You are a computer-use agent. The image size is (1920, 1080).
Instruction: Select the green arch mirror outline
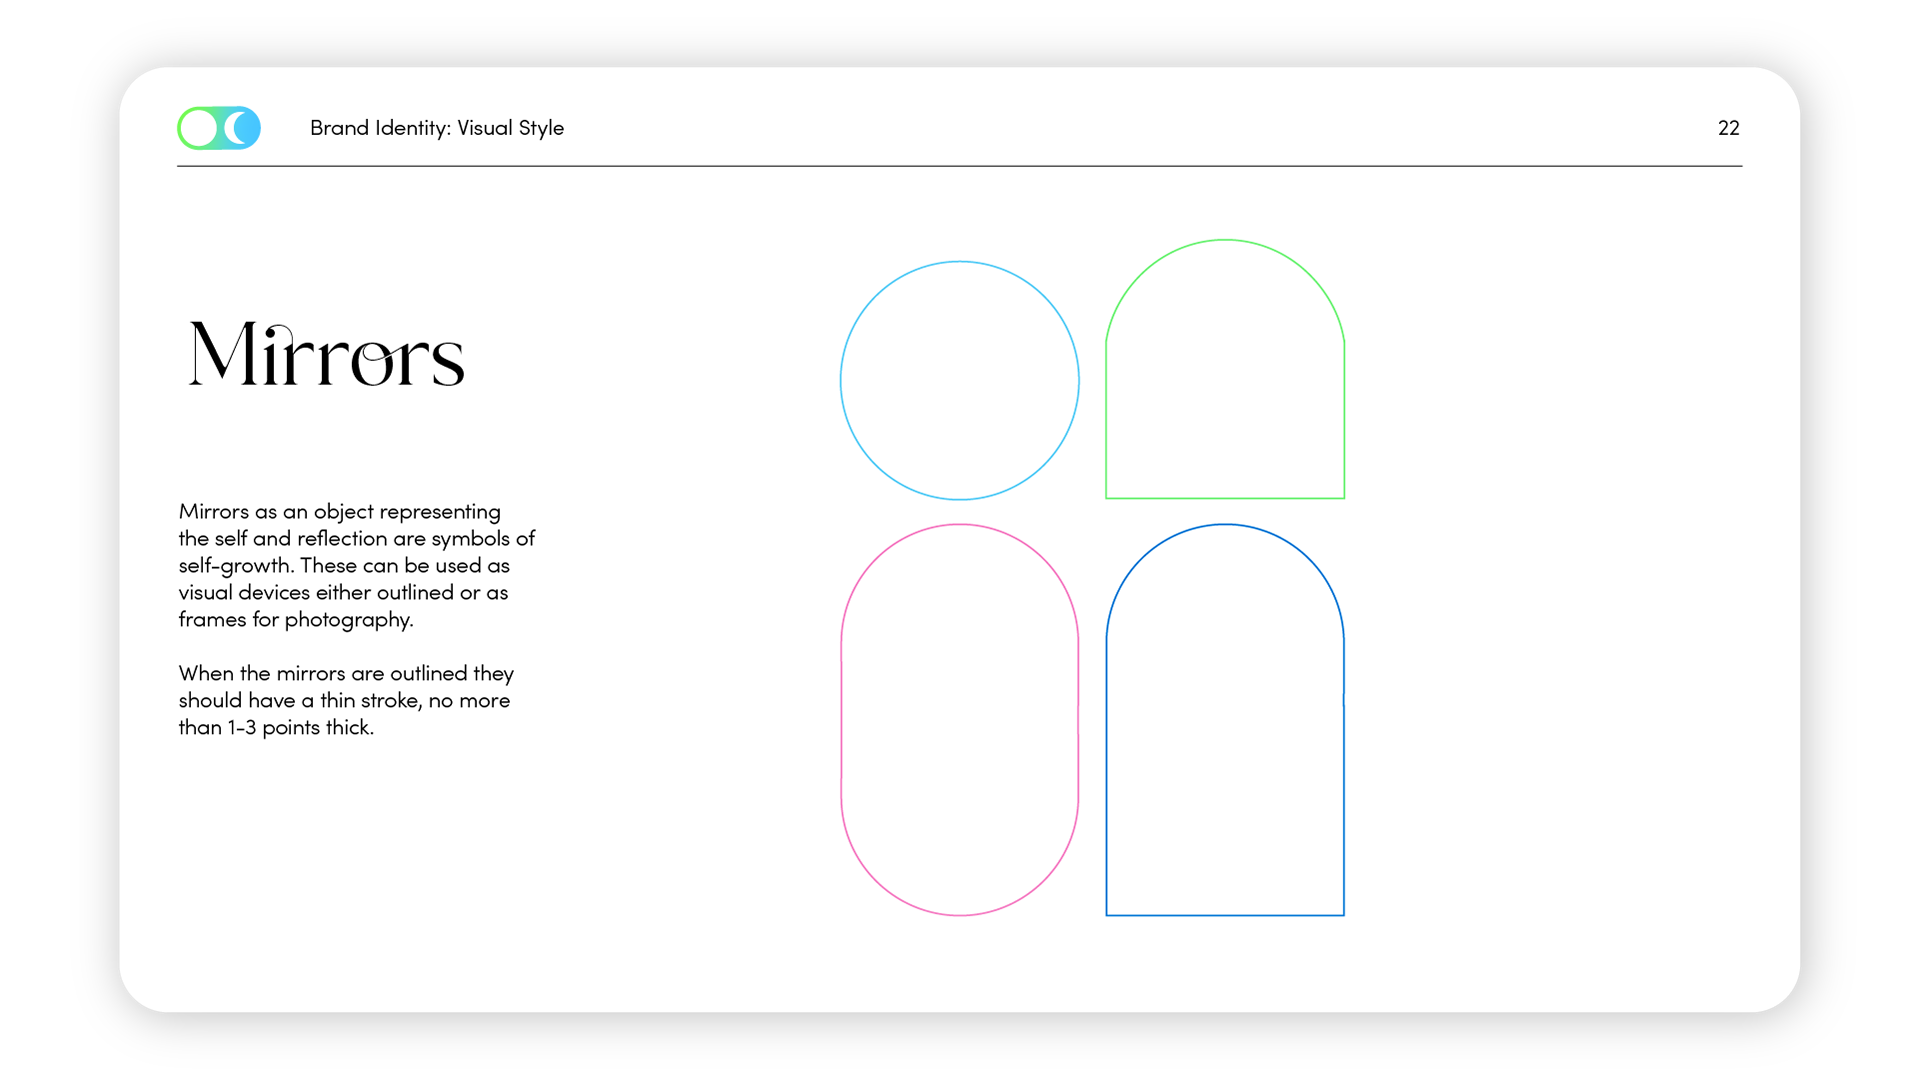pos(1106,420)
